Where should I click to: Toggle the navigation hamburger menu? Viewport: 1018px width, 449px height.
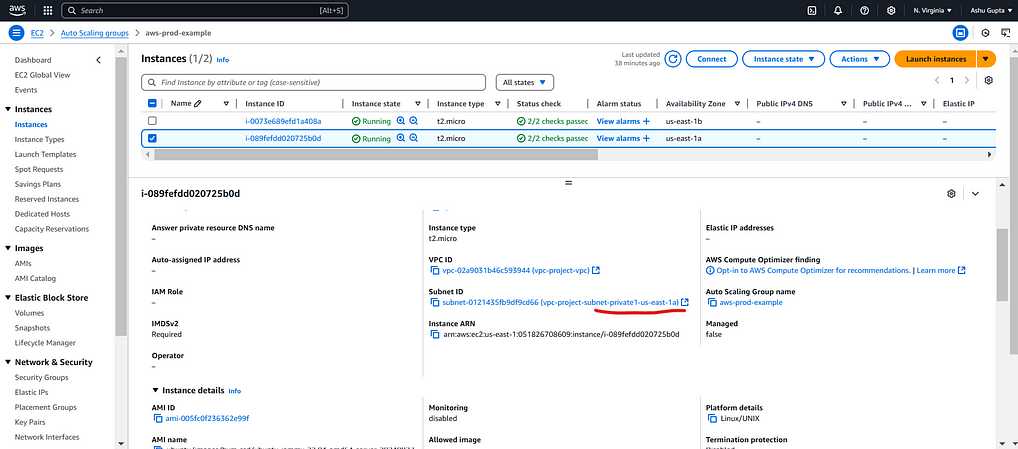click(x=16, y=33)
